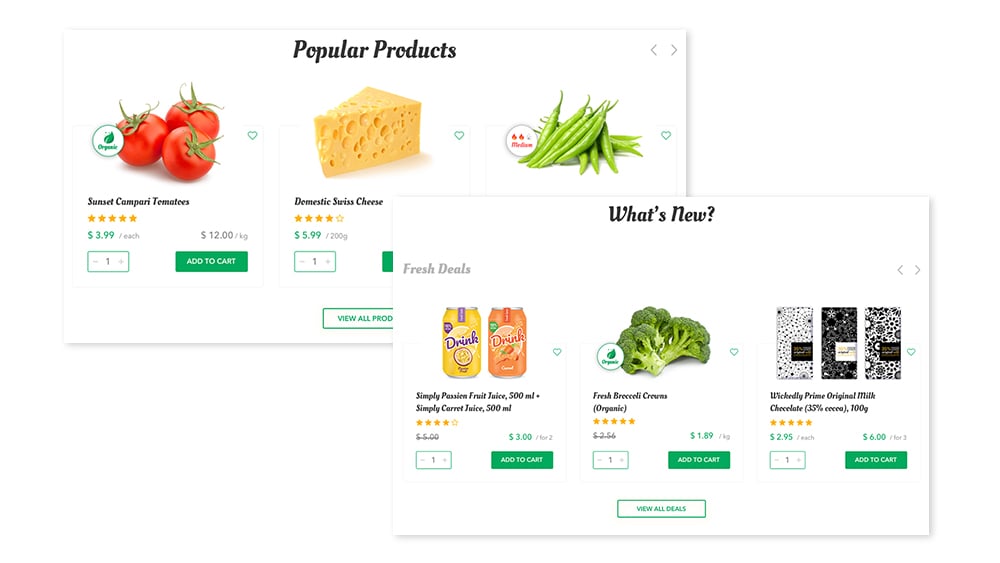Click heart icon on Domestic Swiss Cheese
The height and width of the screenshot is (563, 1000).
click(x=459, y=135)
